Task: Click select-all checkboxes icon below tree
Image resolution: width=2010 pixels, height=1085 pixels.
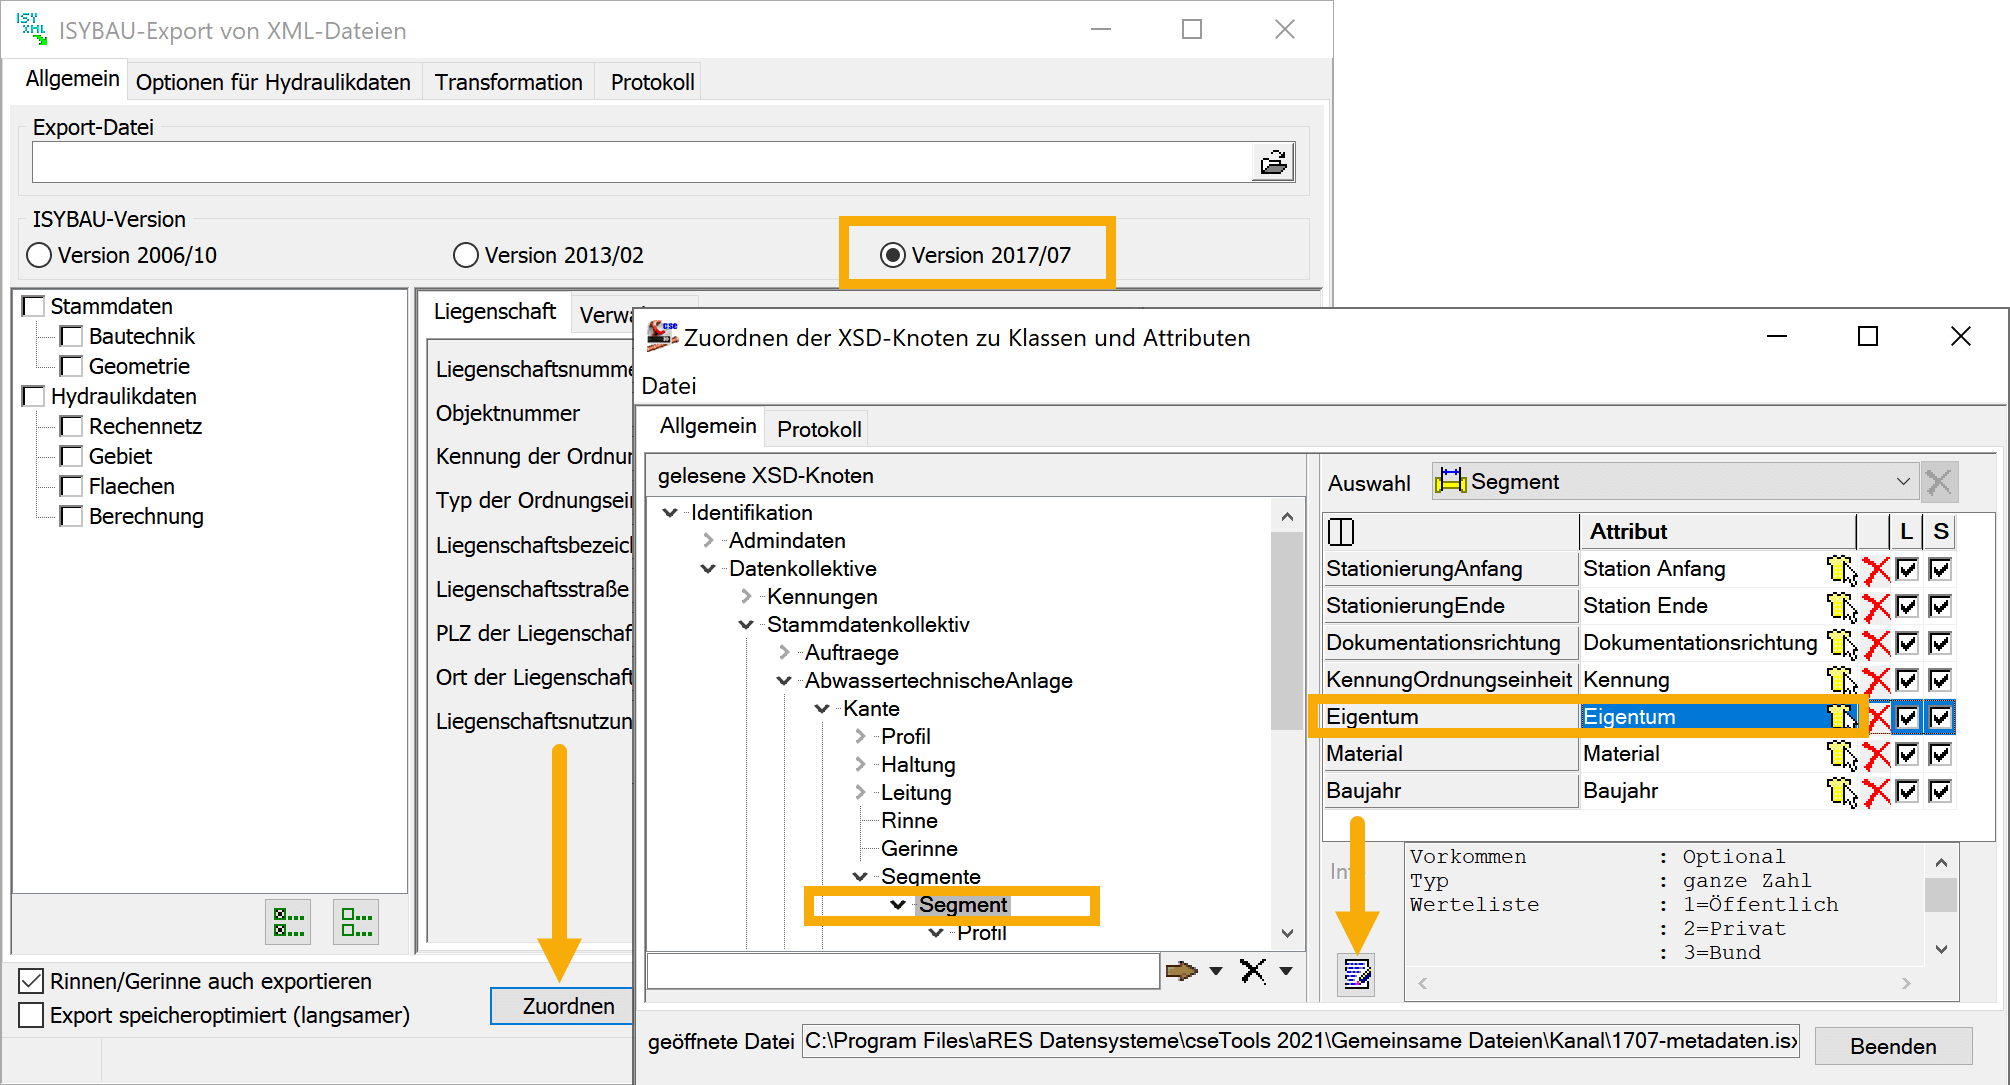Action: click(x=288, y=921)
